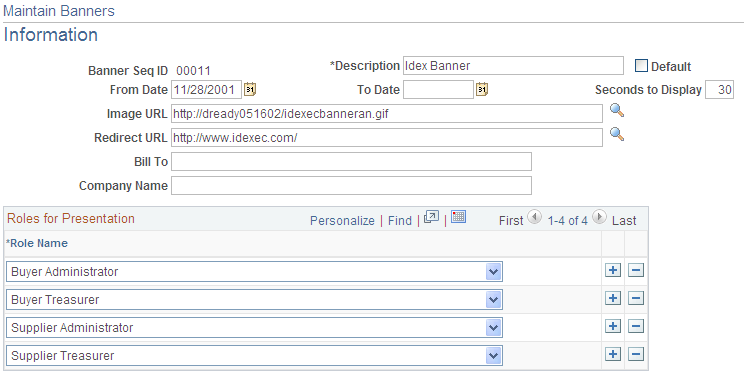Delete the Supplier Administrator row

point(636,327)
